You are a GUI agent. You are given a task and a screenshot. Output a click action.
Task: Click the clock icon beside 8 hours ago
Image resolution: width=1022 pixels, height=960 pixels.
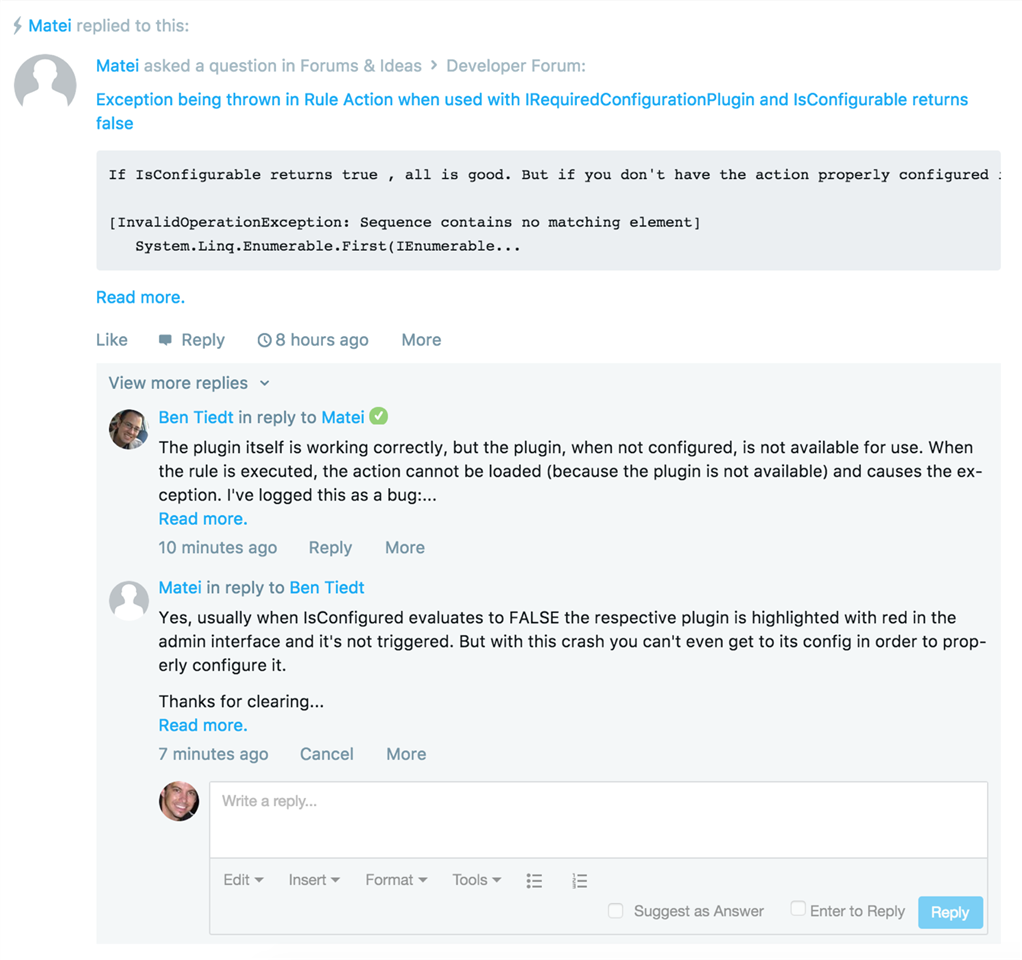(x=264, y=340)
